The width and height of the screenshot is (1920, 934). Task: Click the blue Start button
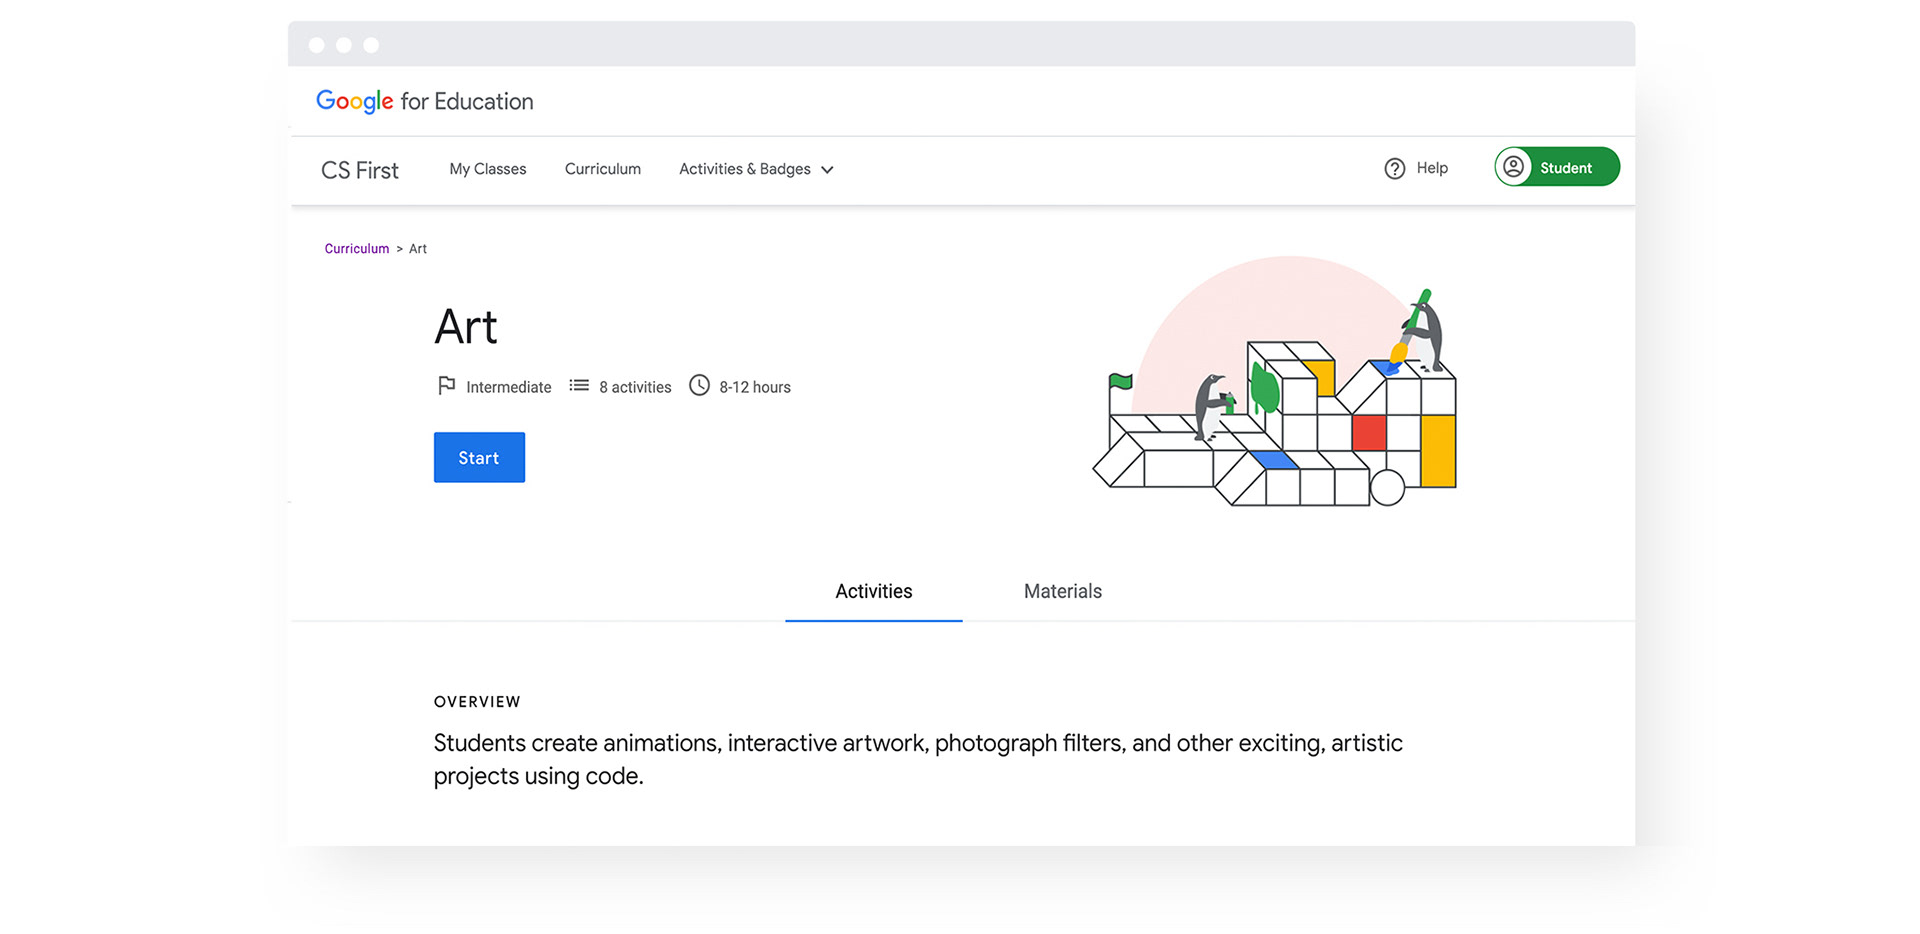coord(479,457)
